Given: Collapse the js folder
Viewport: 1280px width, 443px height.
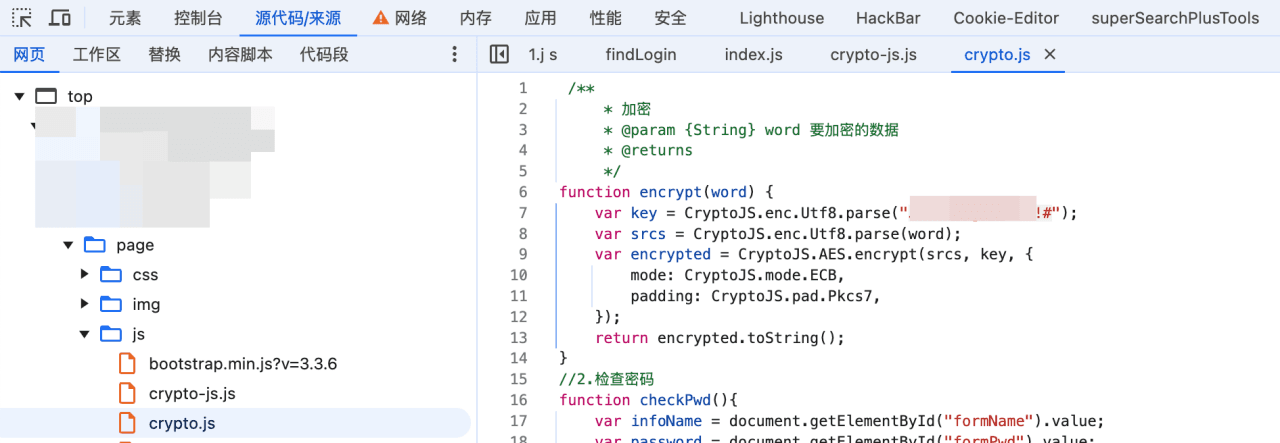Looking at the screenshot, I should [x=85, y=334].
